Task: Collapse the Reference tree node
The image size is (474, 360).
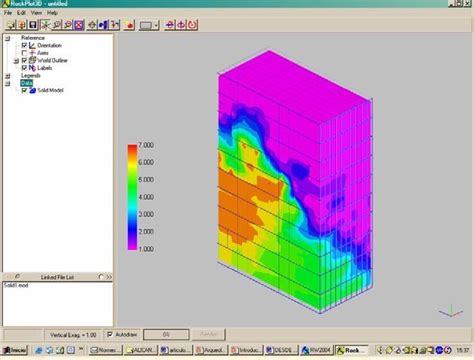Action: click(7, 38)
